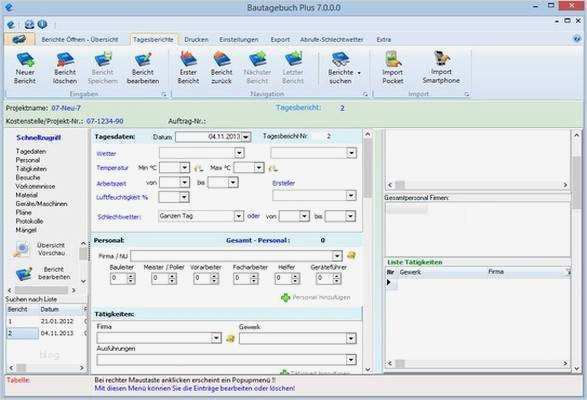Expand Firma / NU dropdown

[x=337, y=256]
